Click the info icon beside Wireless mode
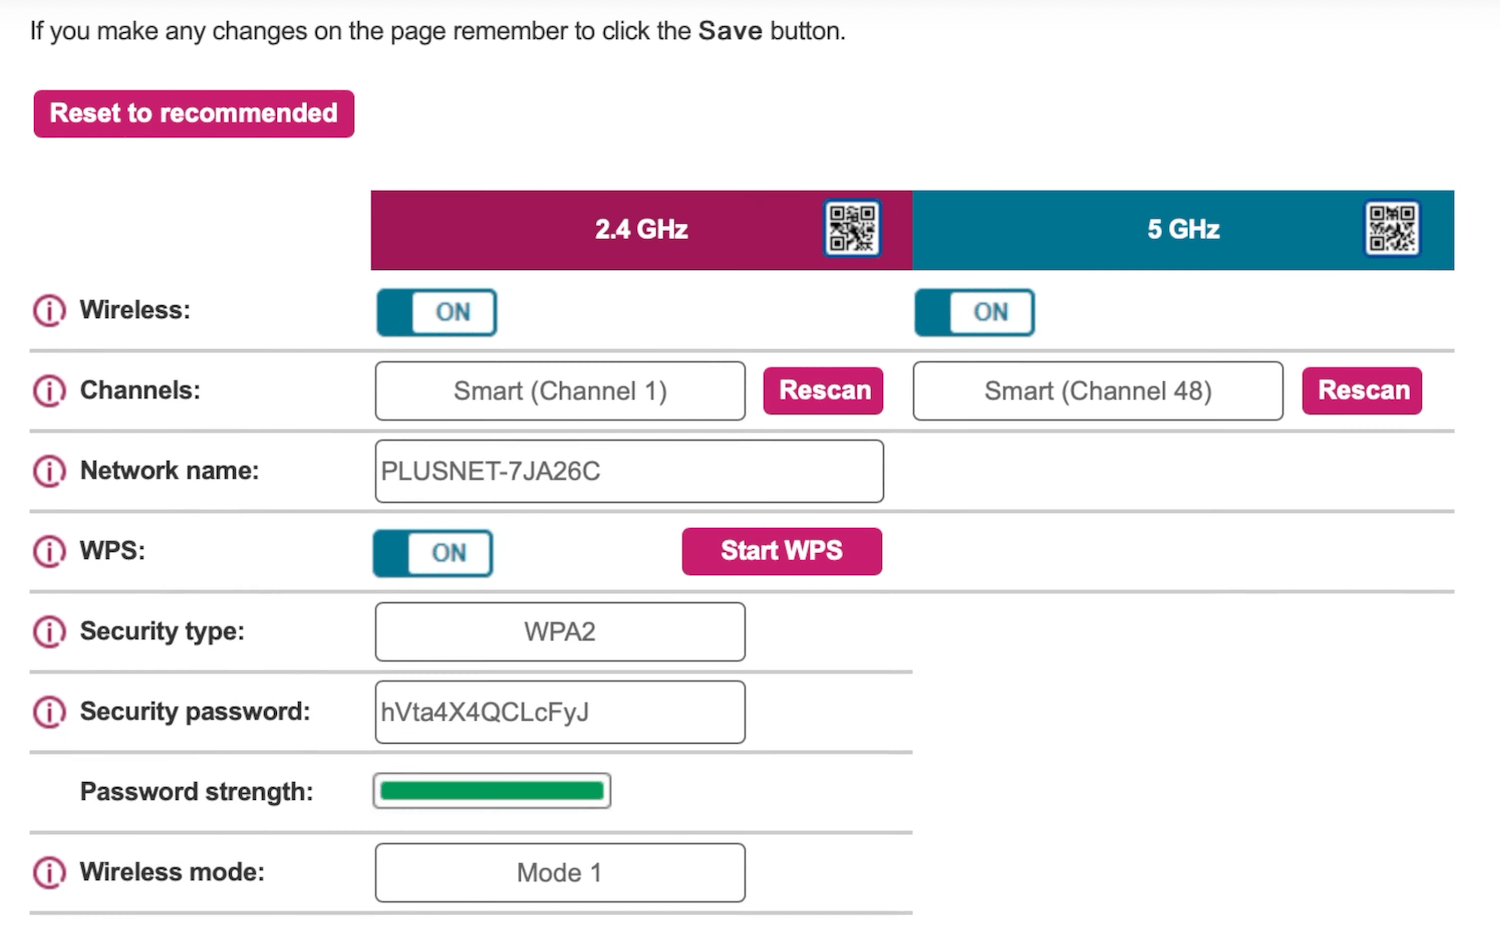 [x=49, y=872]
